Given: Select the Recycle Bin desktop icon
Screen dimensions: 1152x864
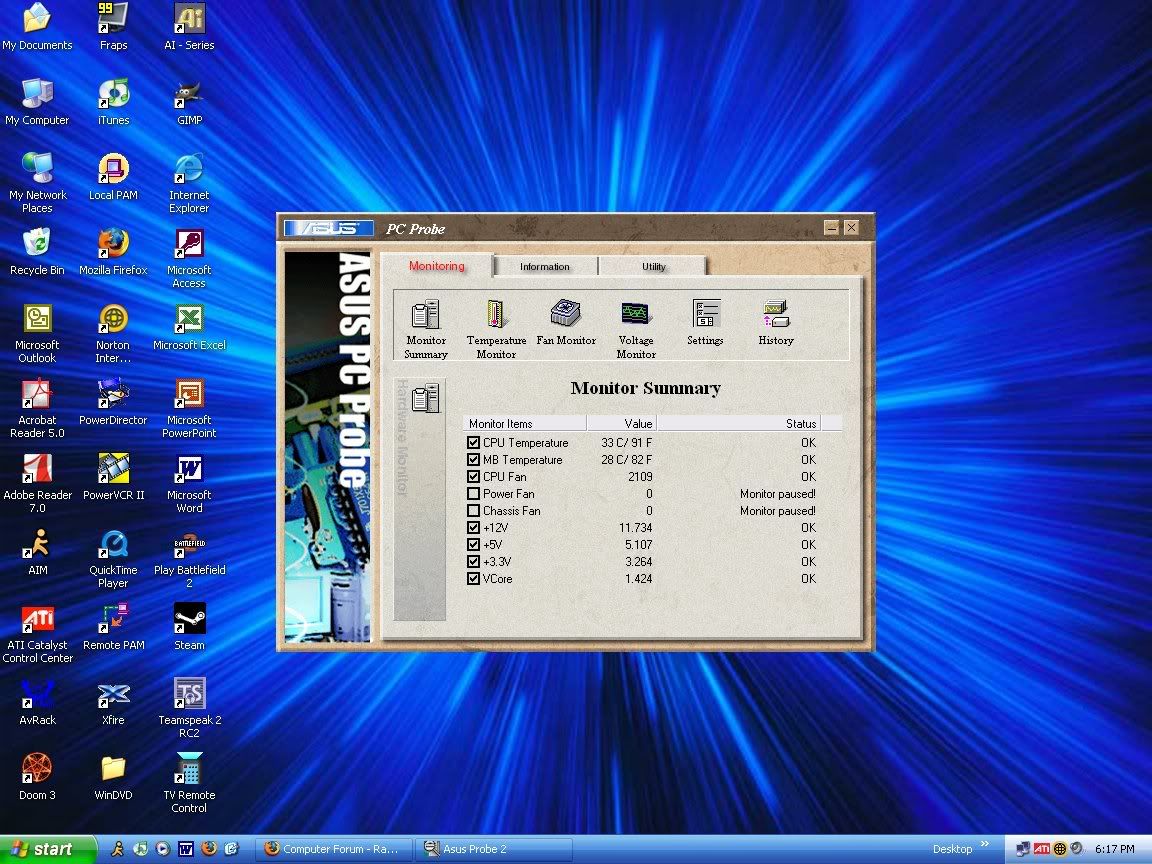Looking at the screenshot, I should pyautogui.click(x=37, y=252).
